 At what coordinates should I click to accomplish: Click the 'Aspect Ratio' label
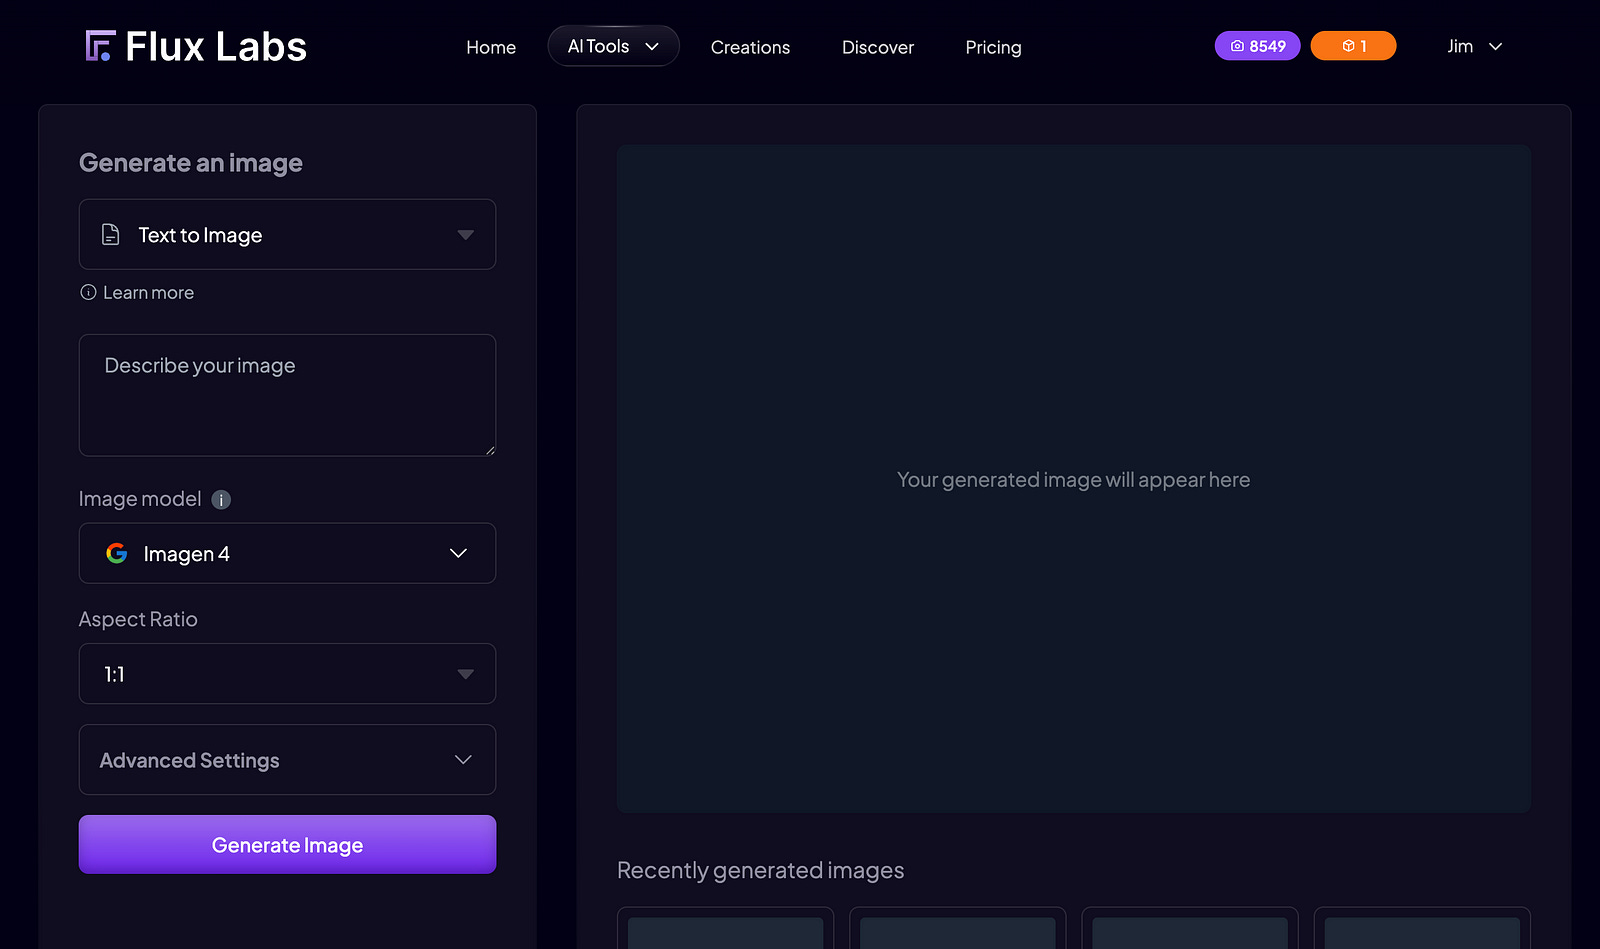coord(138,619)
